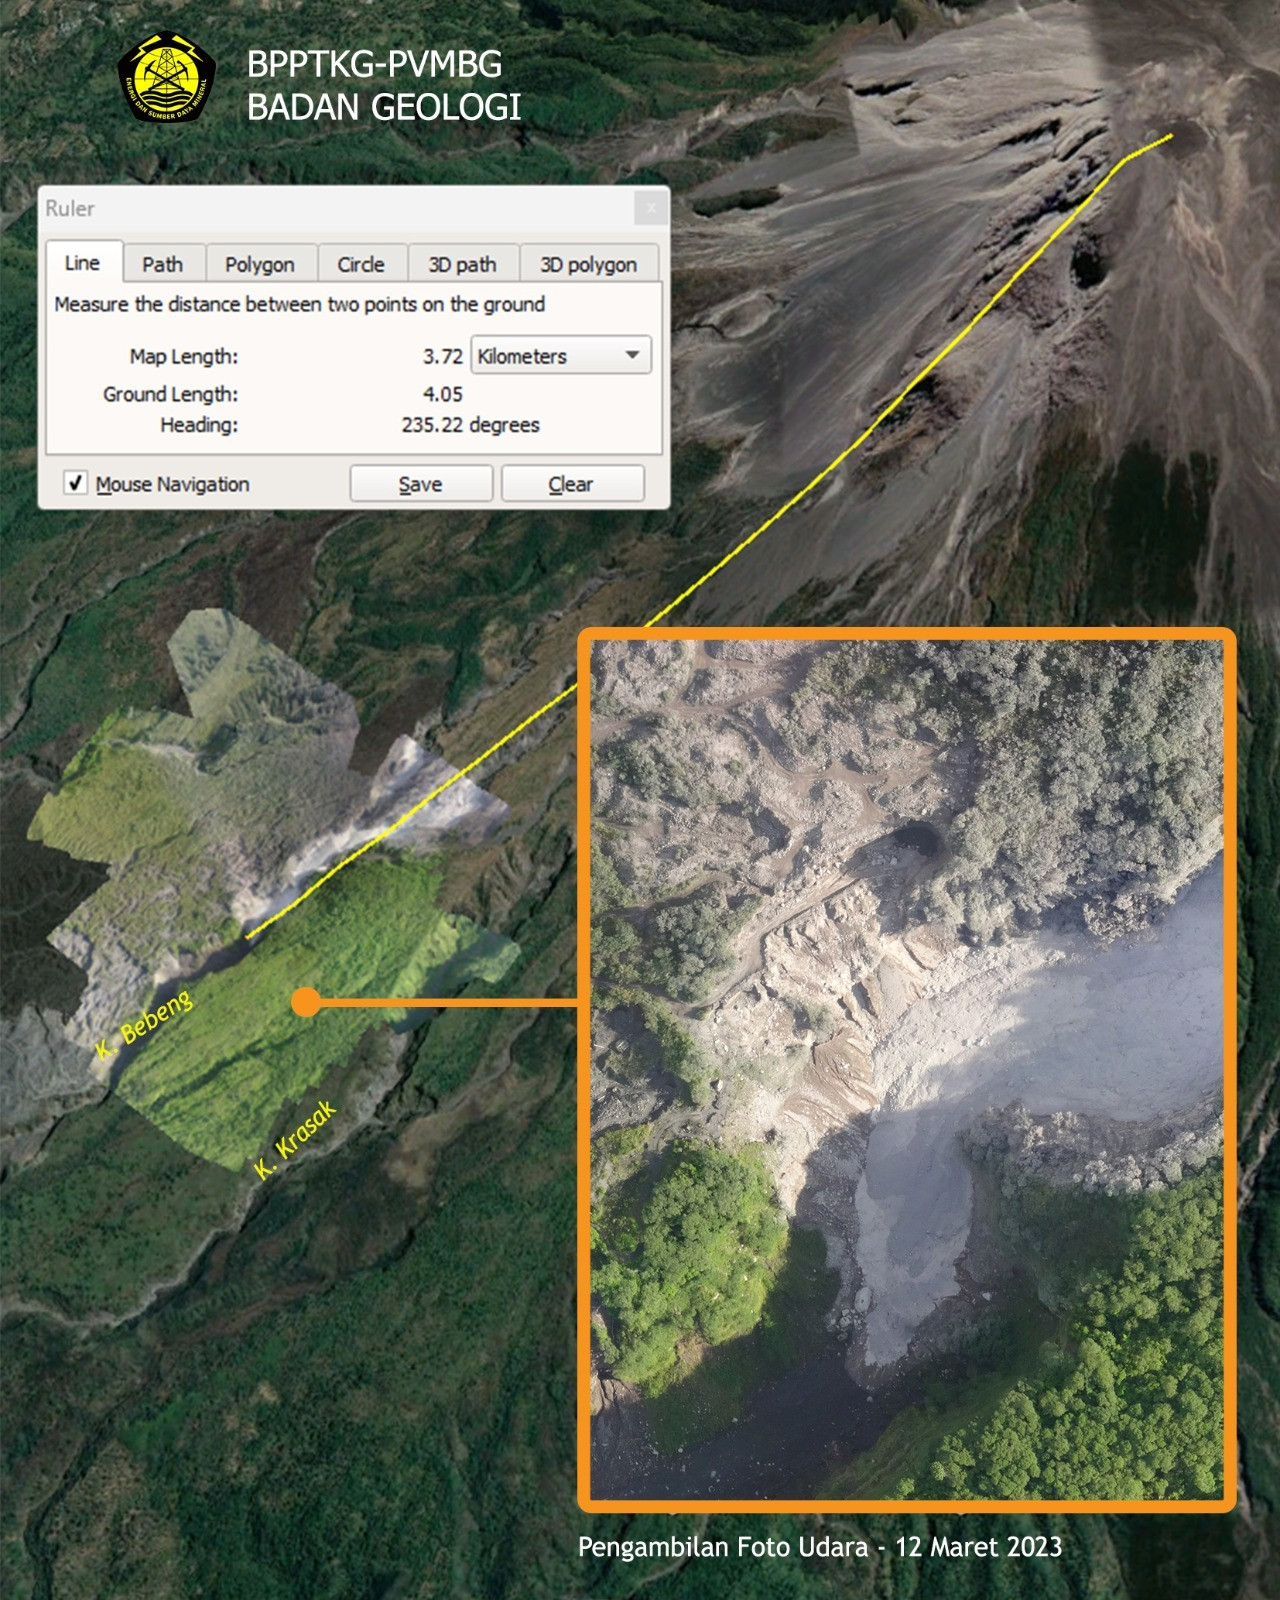Open the Path tab
This screenshot has width=1280, height=1600.
pos(162,264)
